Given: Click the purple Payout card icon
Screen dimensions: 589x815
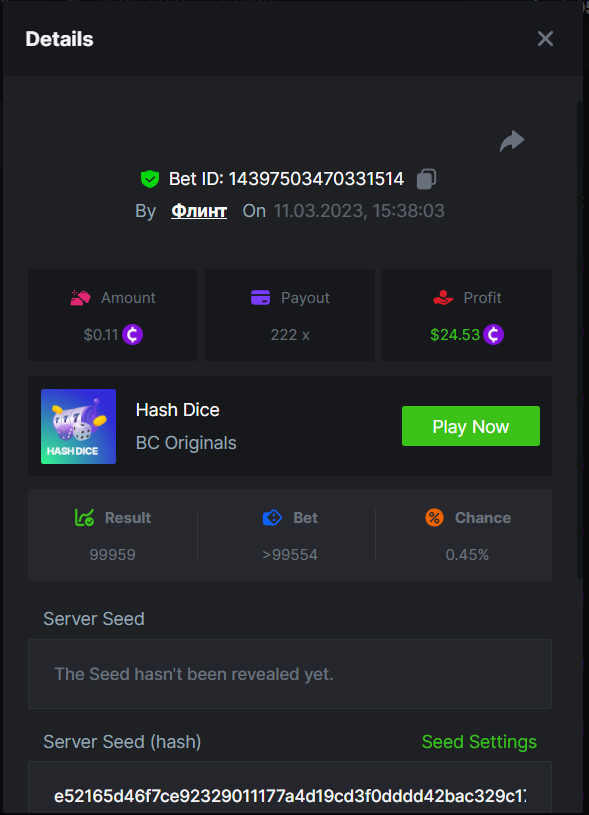Looking at the screenshot, I should pos(260,298).
